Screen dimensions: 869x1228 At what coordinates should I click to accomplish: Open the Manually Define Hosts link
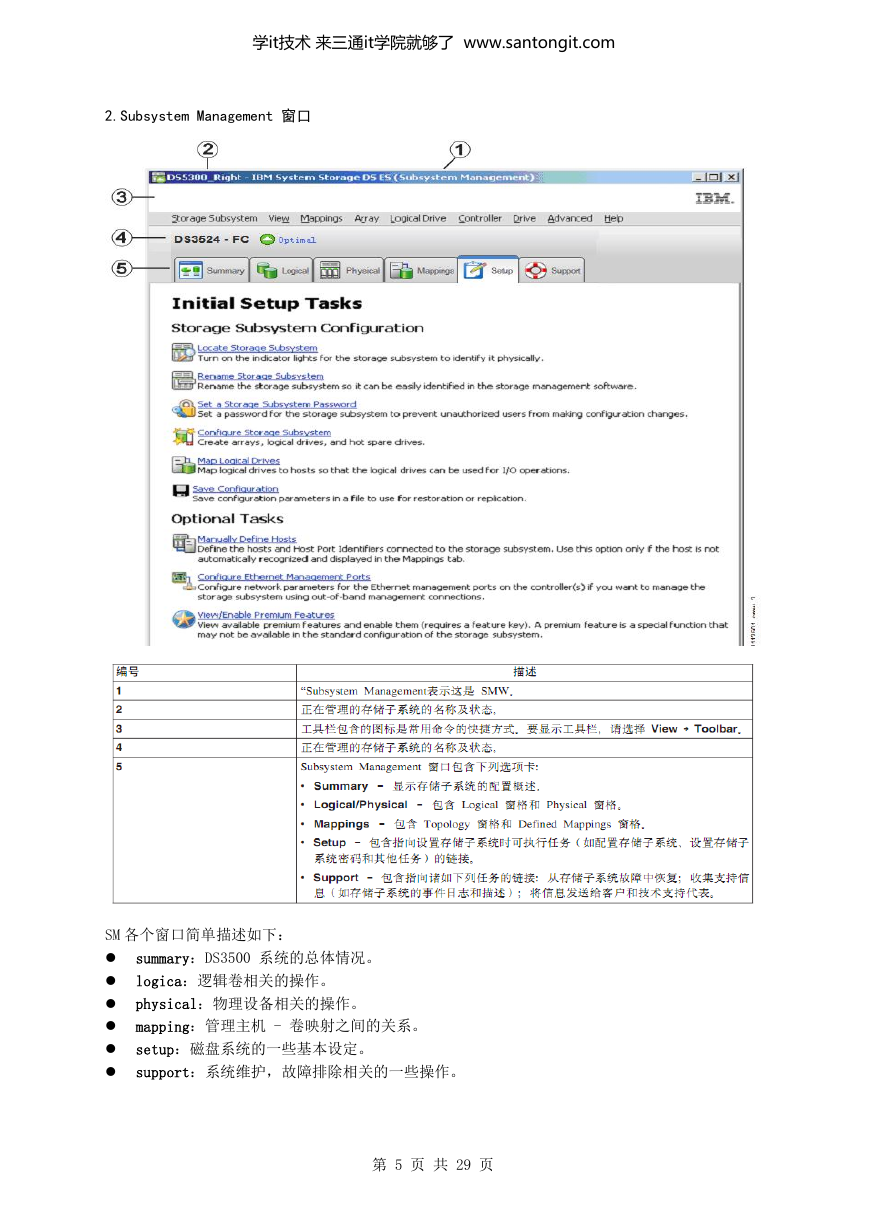pyautogui.click(x=246, y=539)
